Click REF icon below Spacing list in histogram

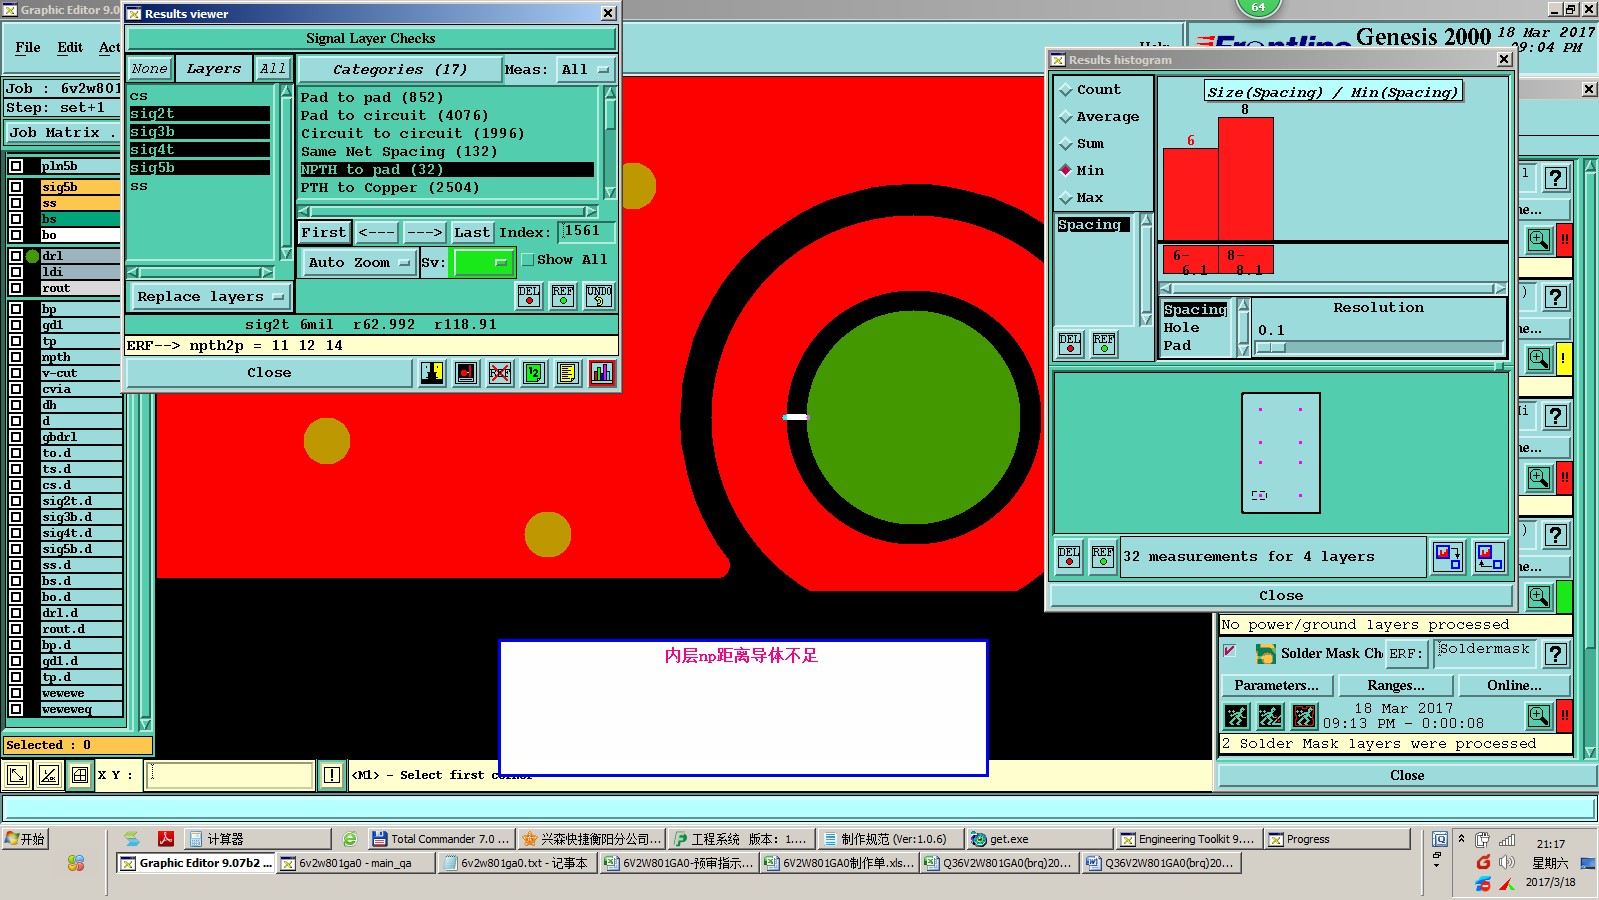(x=1103, y=344)
